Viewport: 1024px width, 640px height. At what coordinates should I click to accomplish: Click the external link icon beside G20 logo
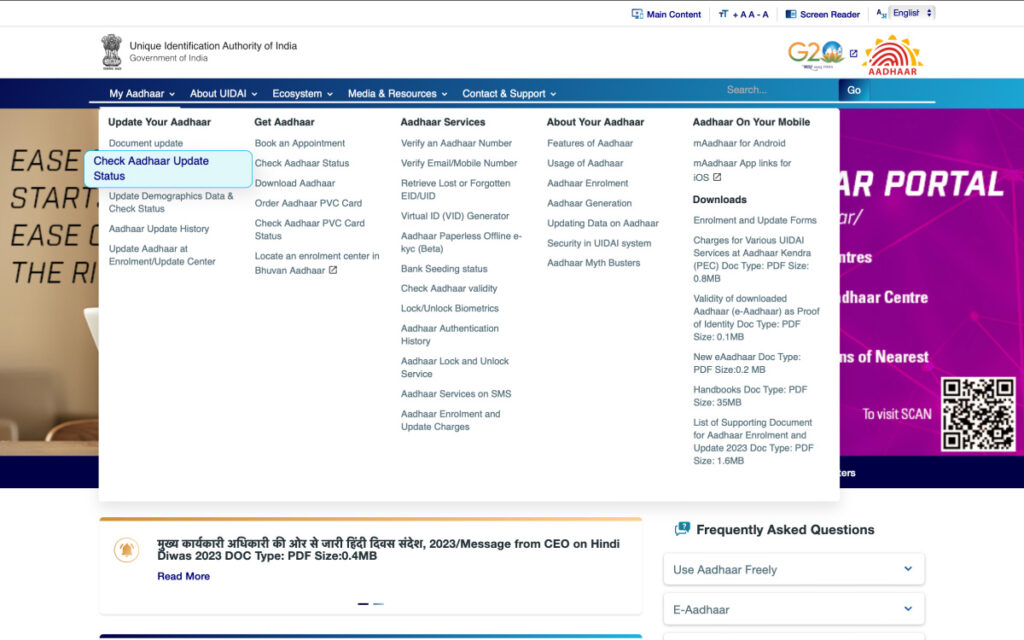[x=853, y=54]
